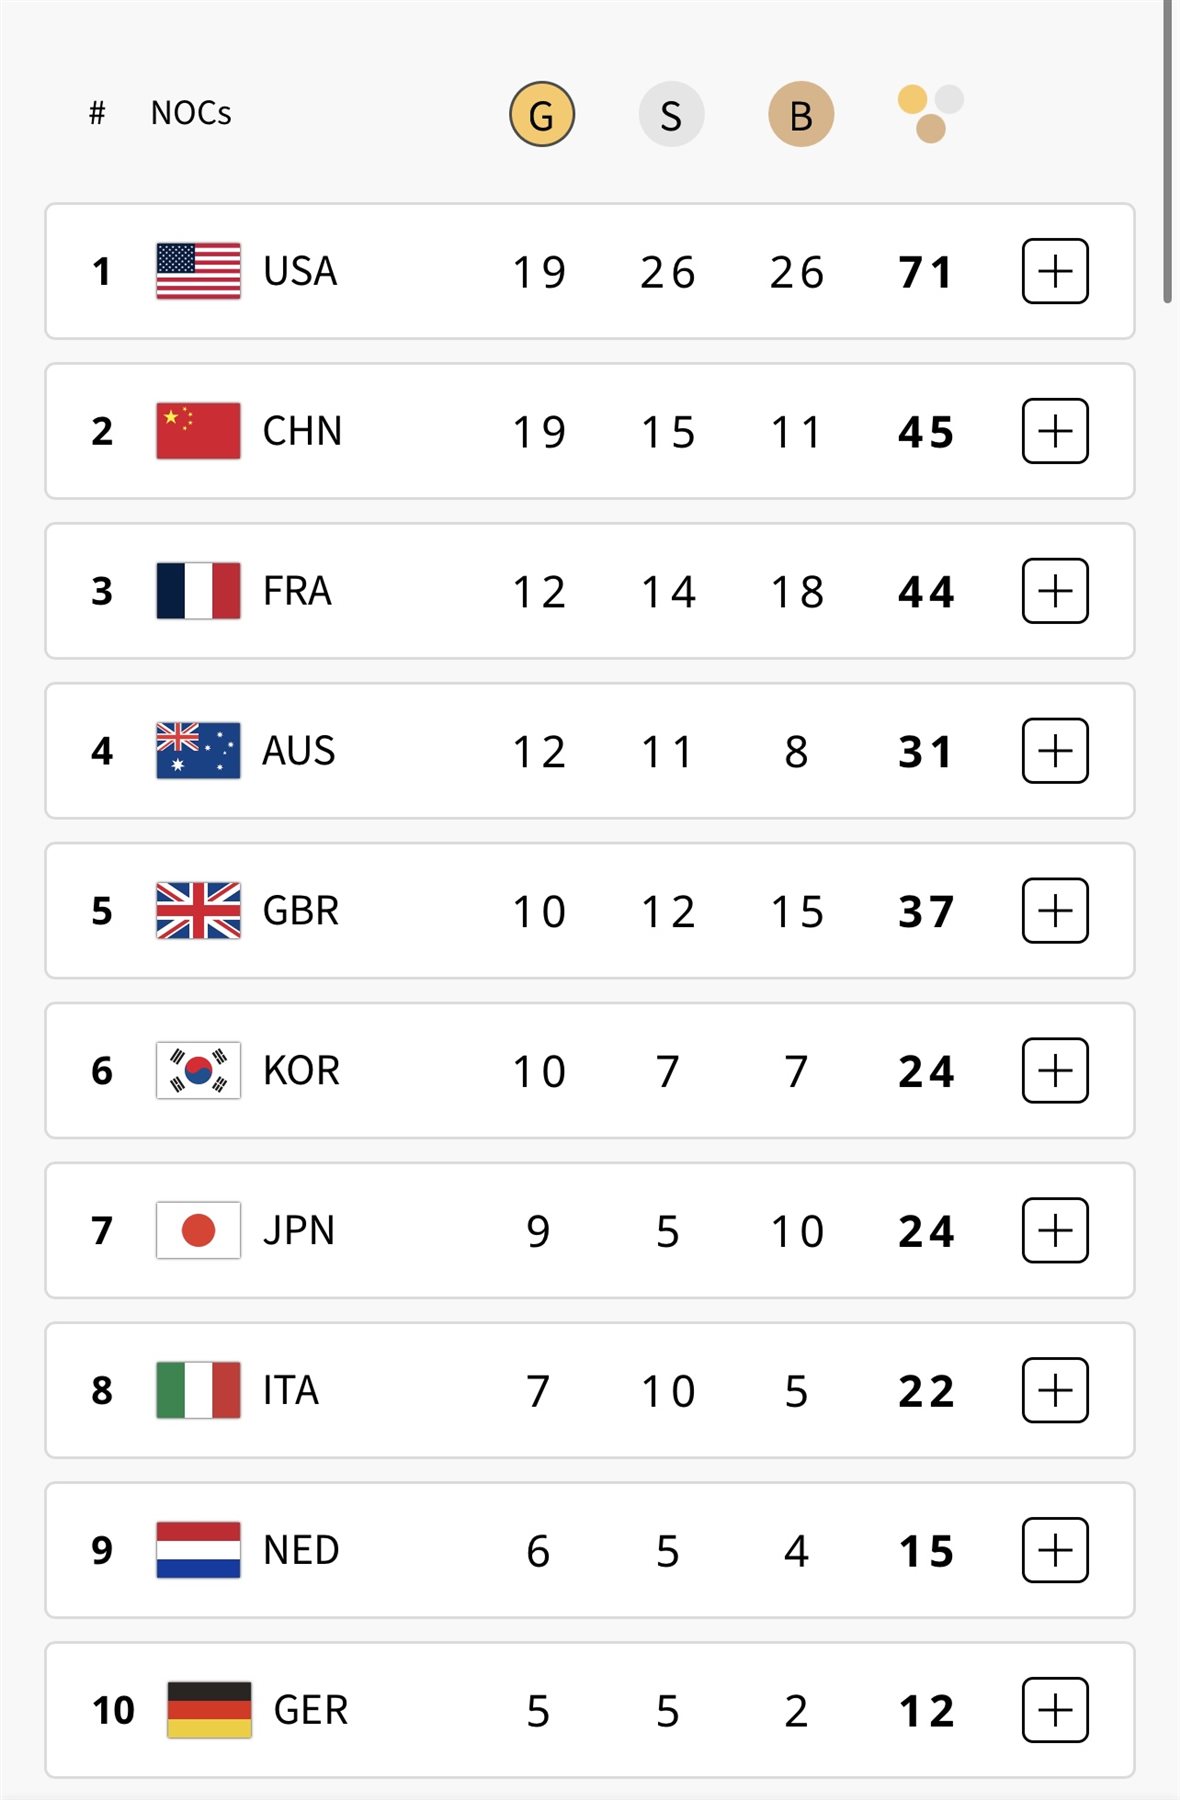Select the KOR country label
The height and width of the screenshot is (1800, 1180).
tap(301, 1070)
